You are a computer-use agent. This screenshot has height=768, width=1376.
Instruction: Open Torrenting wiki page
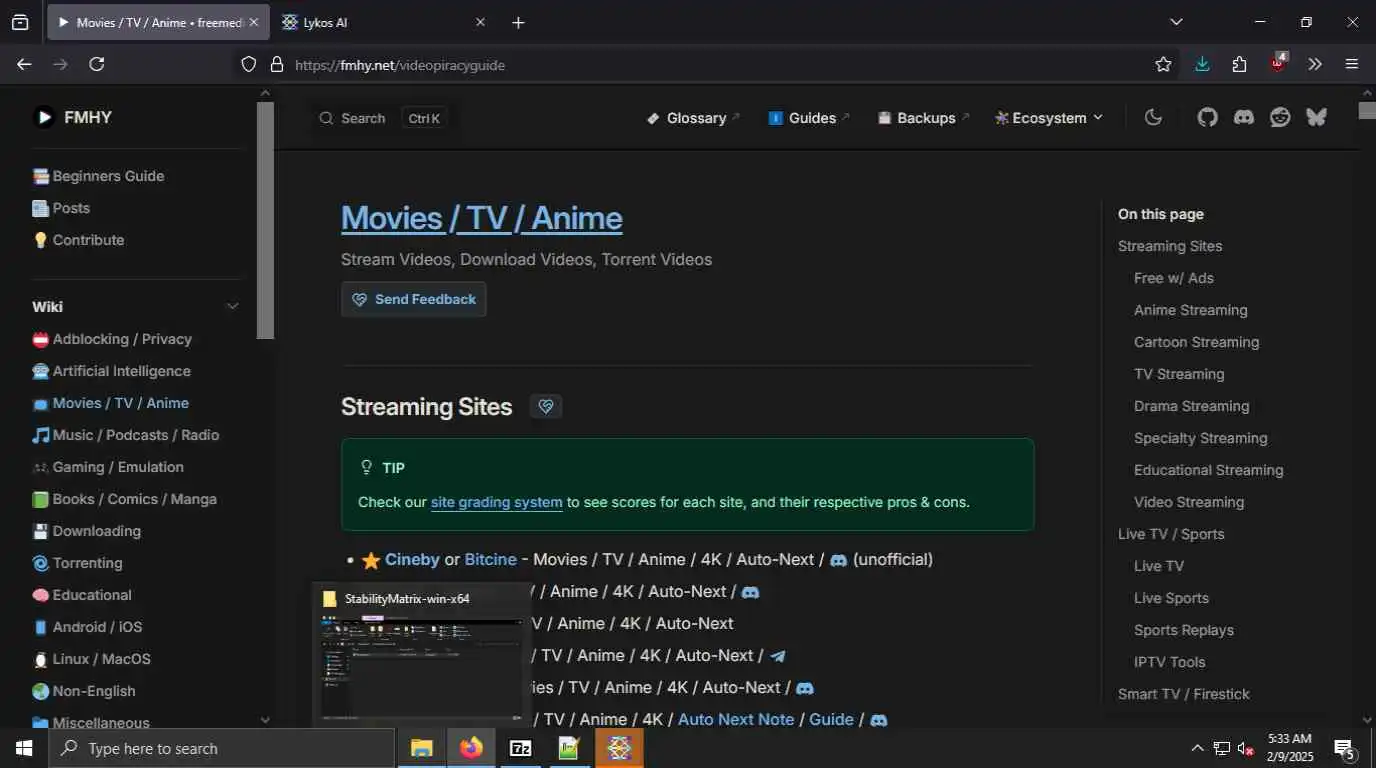(x=77, y=563)
